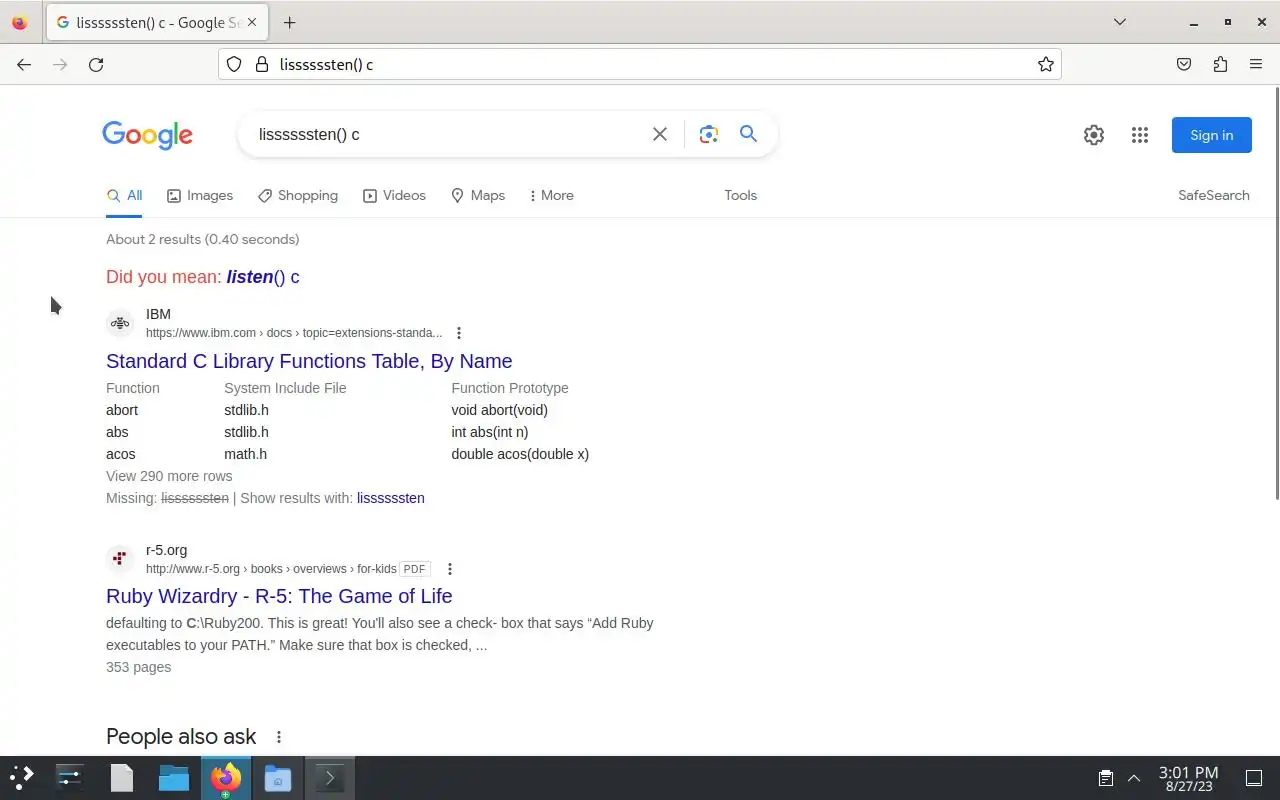Screen dimensions: 1280x800
Task: Open a new browser tab
Action: click(289, 22)
